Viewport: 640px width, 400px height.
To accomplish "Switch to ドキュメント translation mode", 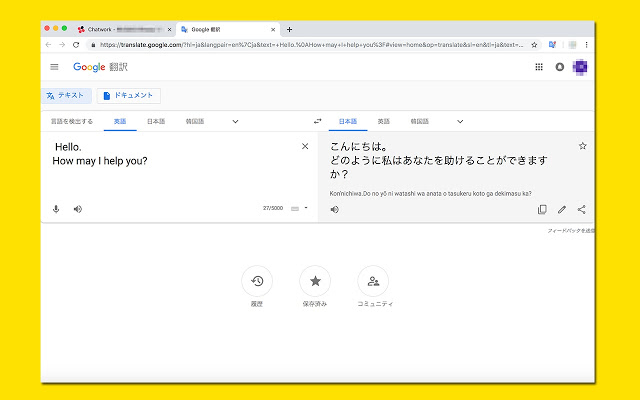I will (x=128, y=96).
